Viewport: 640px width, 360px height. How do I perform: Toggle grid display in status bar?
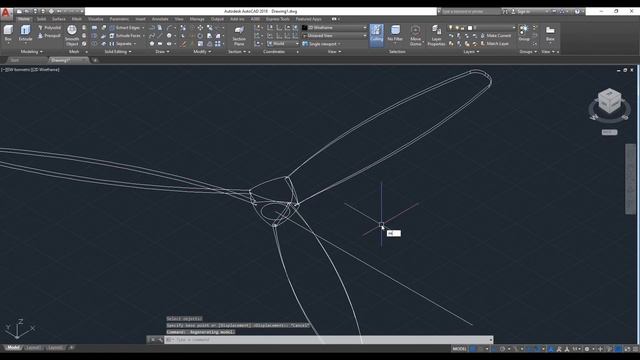(x=473, y=349)
